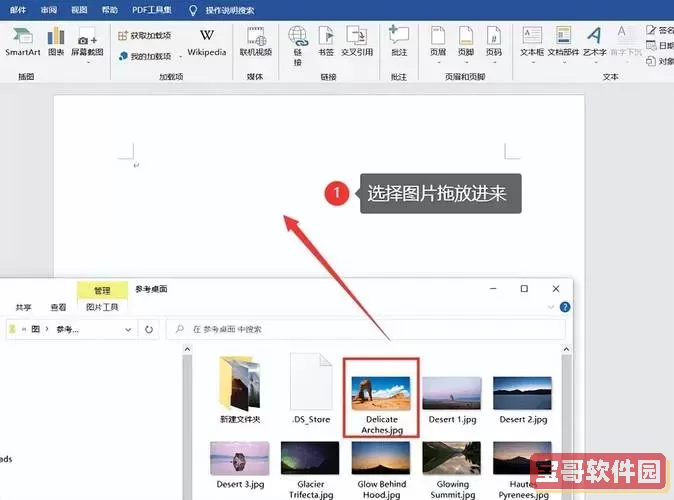Open the View (查看) tab in Explorer
The width and height of the screenshot is (674, 500).
point(58,307)
